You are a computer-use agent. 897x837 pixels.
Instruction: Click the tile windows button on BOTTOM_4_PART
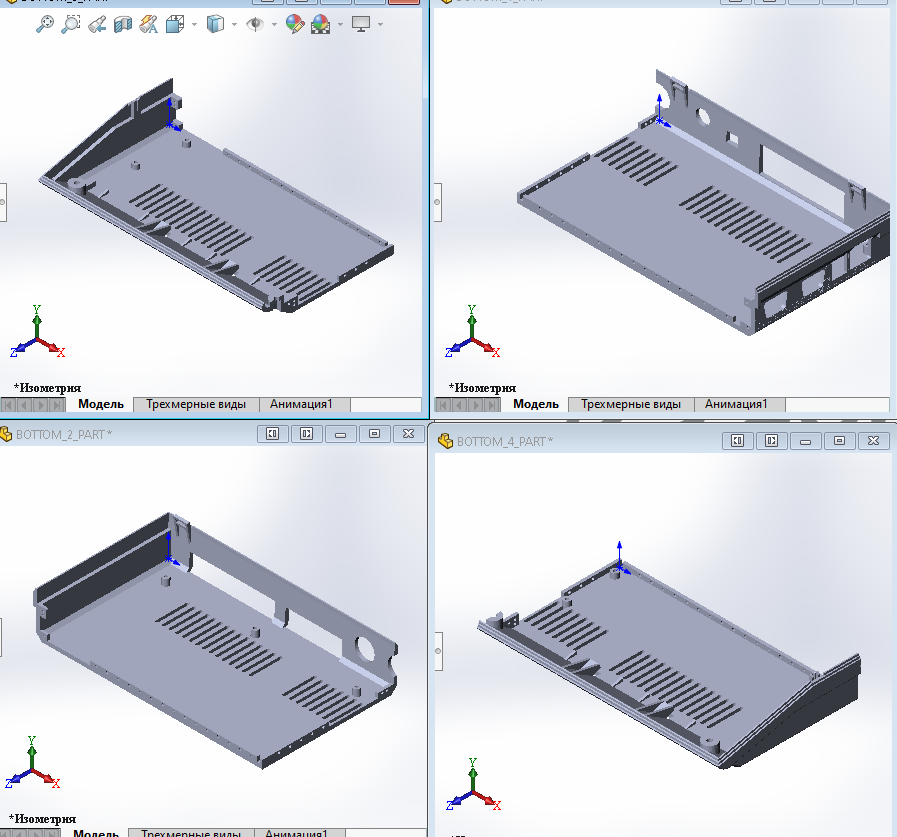click(x=738, y=440)
